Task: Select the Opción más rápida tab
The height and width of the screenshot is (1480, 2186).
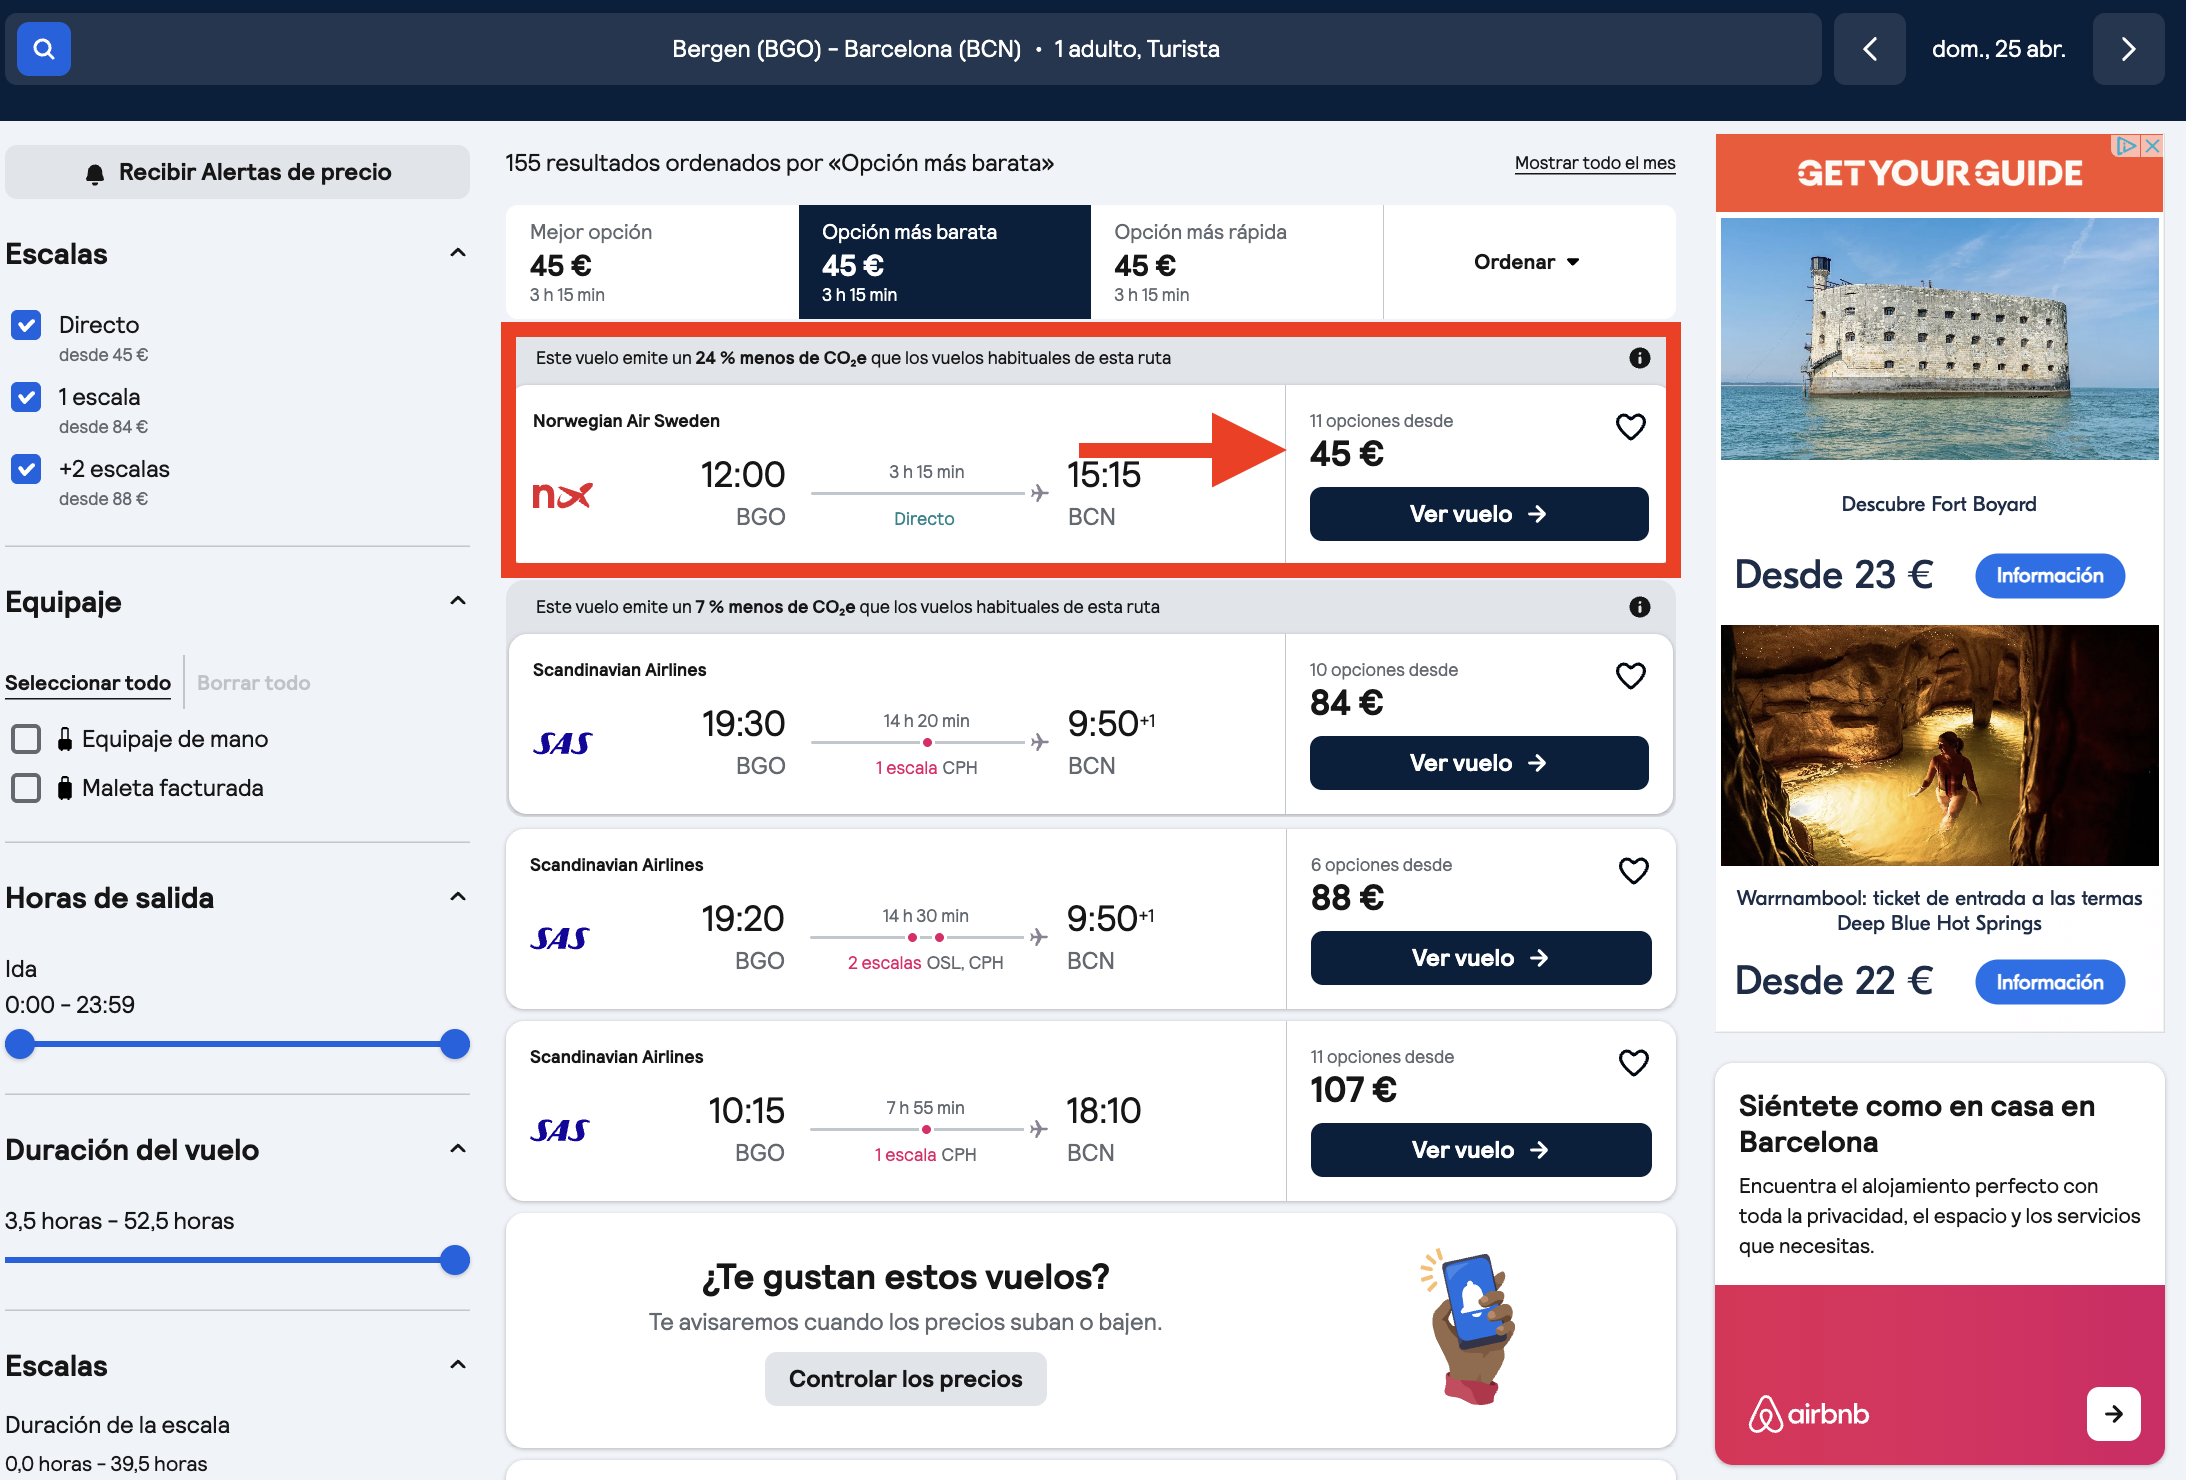Action: point(1237,262)
